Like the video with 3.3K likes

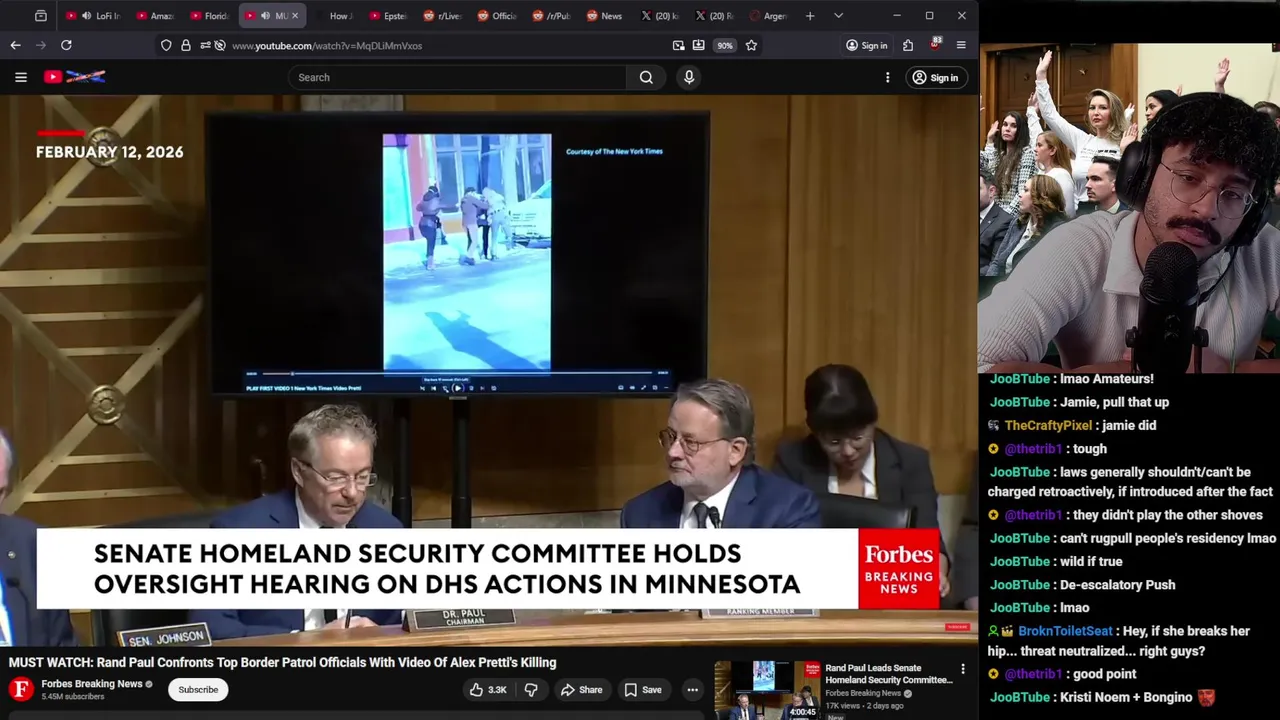tap(487, 689)
